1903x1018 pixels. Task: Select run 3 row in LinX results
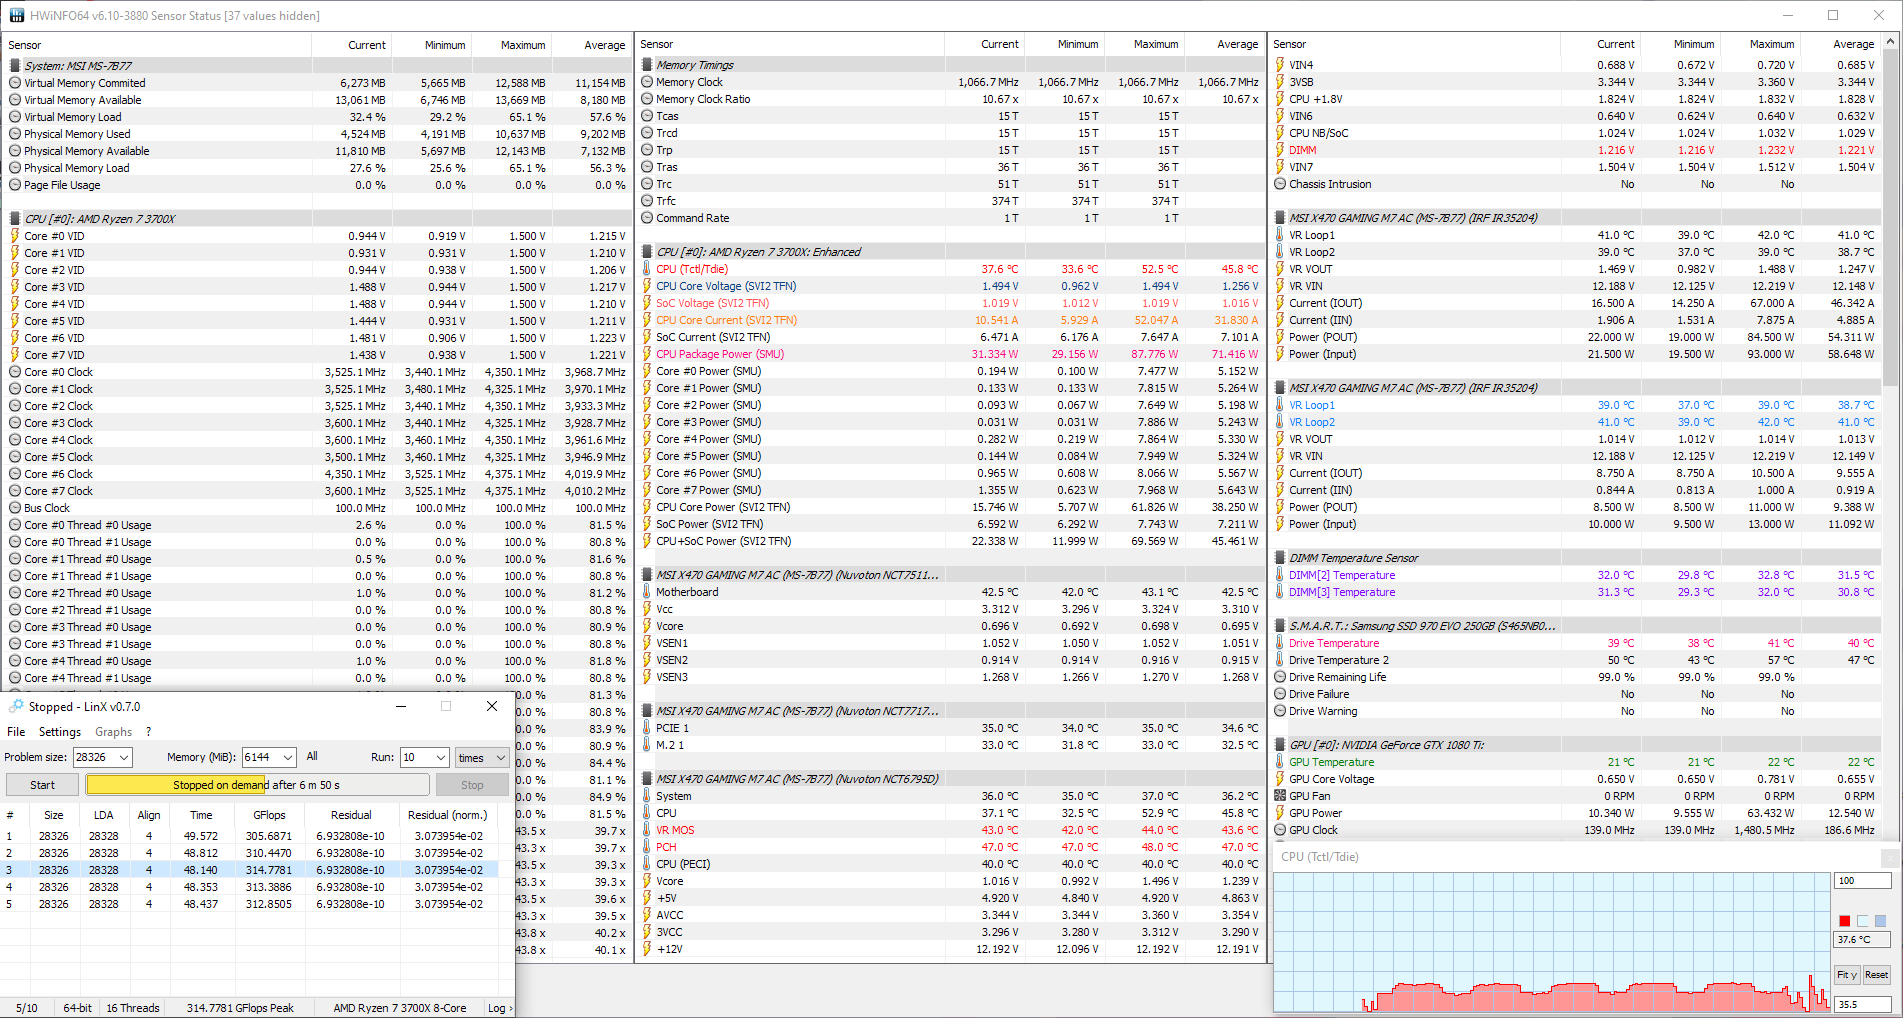coord(249,870)
